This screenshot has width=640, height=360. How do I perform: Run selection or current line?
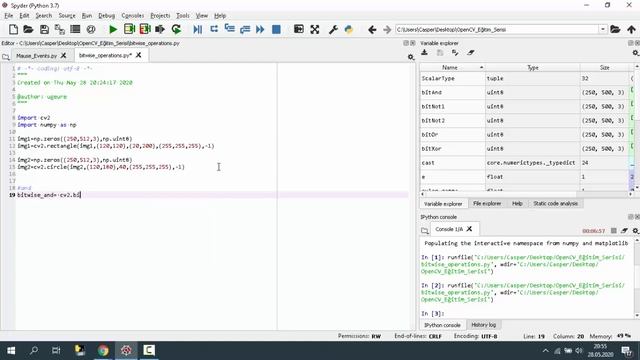tap(160, 29)
